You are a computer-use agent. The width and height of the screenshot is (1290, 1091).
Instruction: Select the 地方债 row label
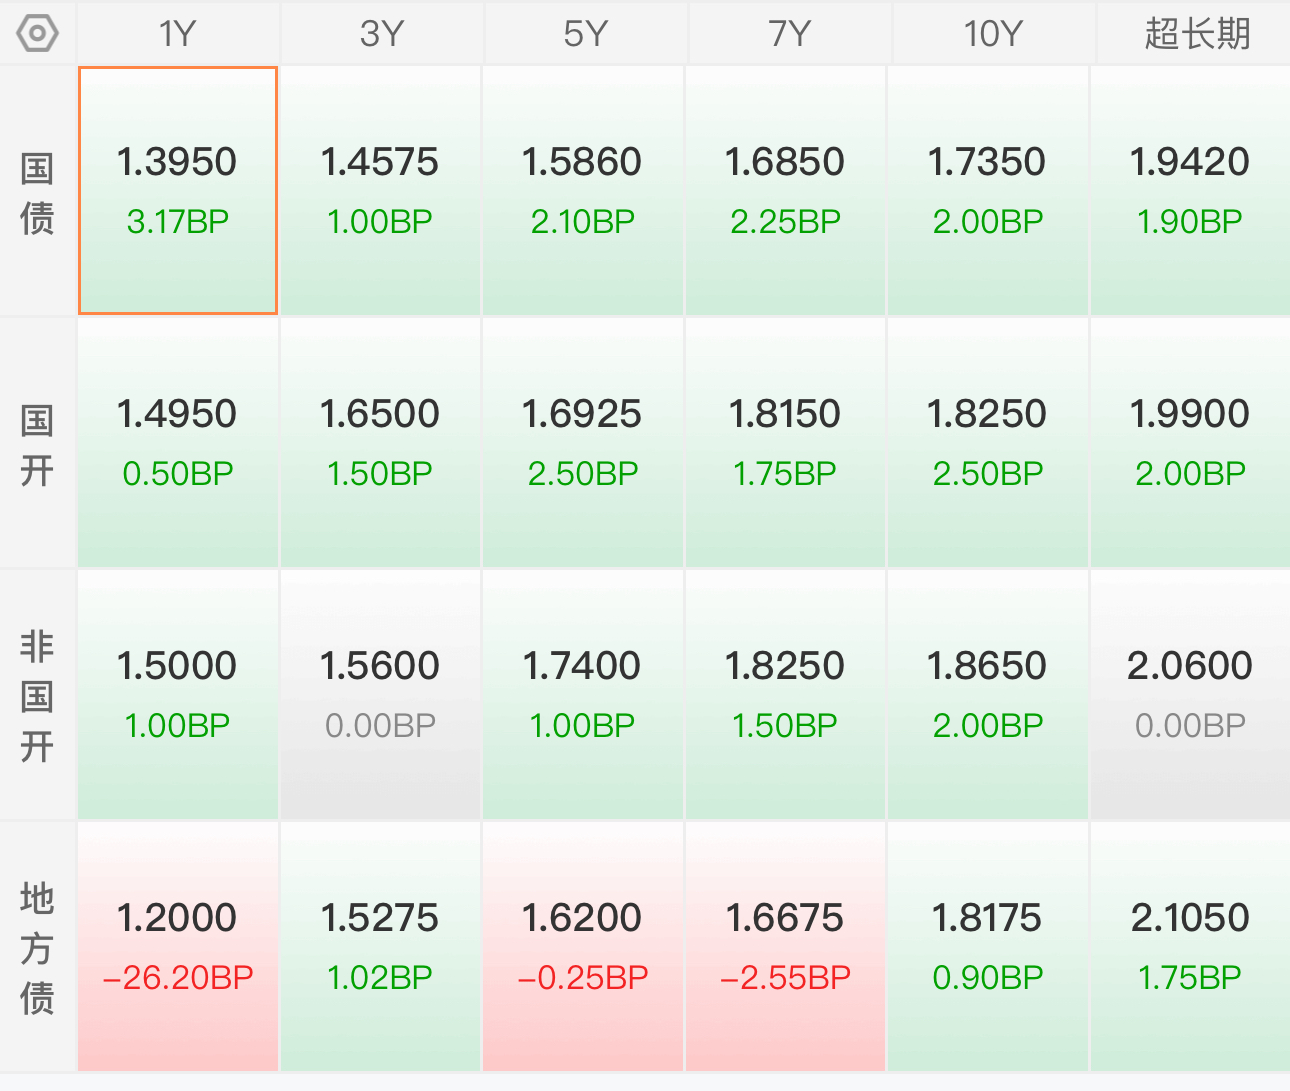point(37,948)
